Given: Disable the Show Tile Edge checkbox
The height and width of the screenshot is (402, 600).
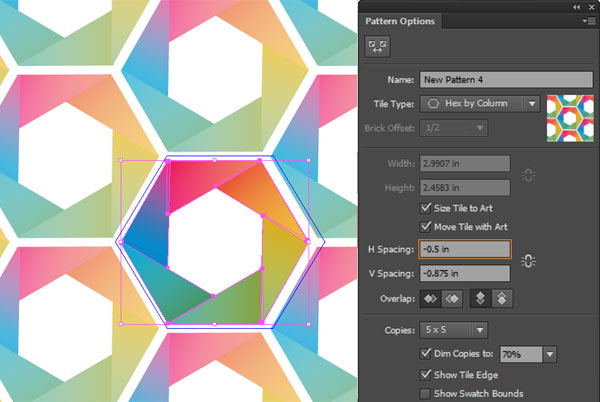Looking at the screenshot, I should (428, 374).
